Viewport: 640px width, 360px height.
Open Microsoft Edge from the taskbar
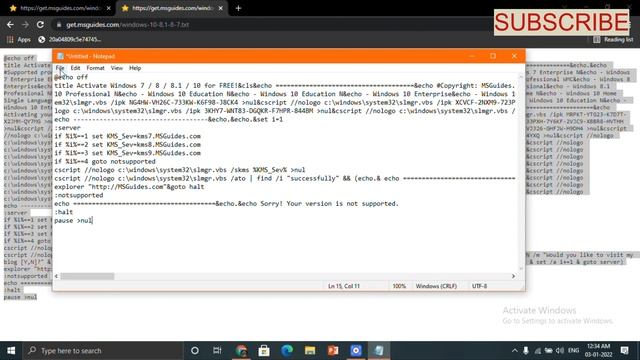(287, 351)
